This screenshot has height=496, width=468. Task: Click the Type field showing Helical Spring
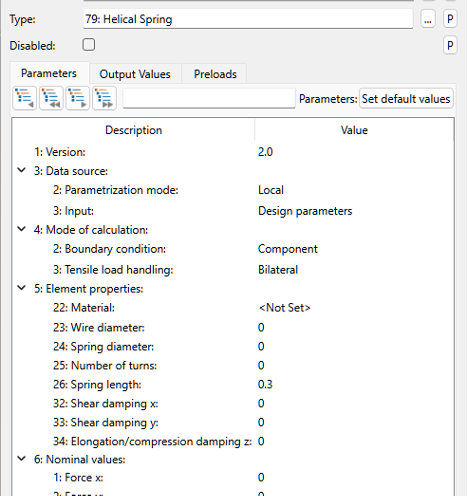[x=248, y=19]
